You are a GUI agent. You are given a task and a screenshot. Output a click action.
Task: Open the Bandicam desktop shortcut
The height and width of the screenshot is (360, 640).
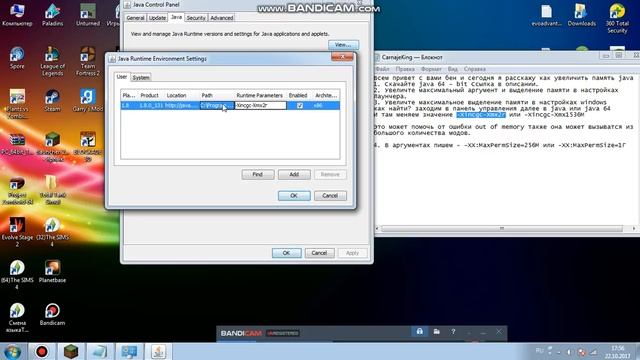pyautogui.click(x=52, y=314)
